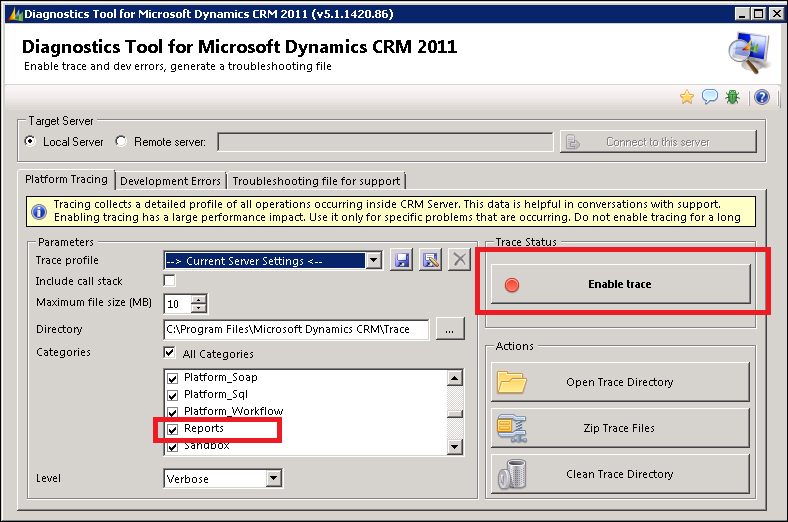Open the Level Verbose dropdown
This screenshot has height=522, width=788.
tap(274, 479)
